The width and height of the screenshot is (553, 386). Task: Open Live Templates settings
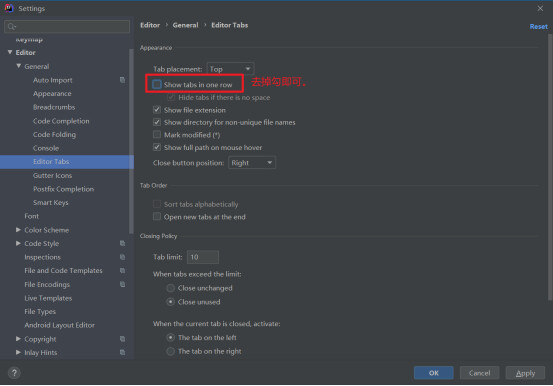point(48,298)
